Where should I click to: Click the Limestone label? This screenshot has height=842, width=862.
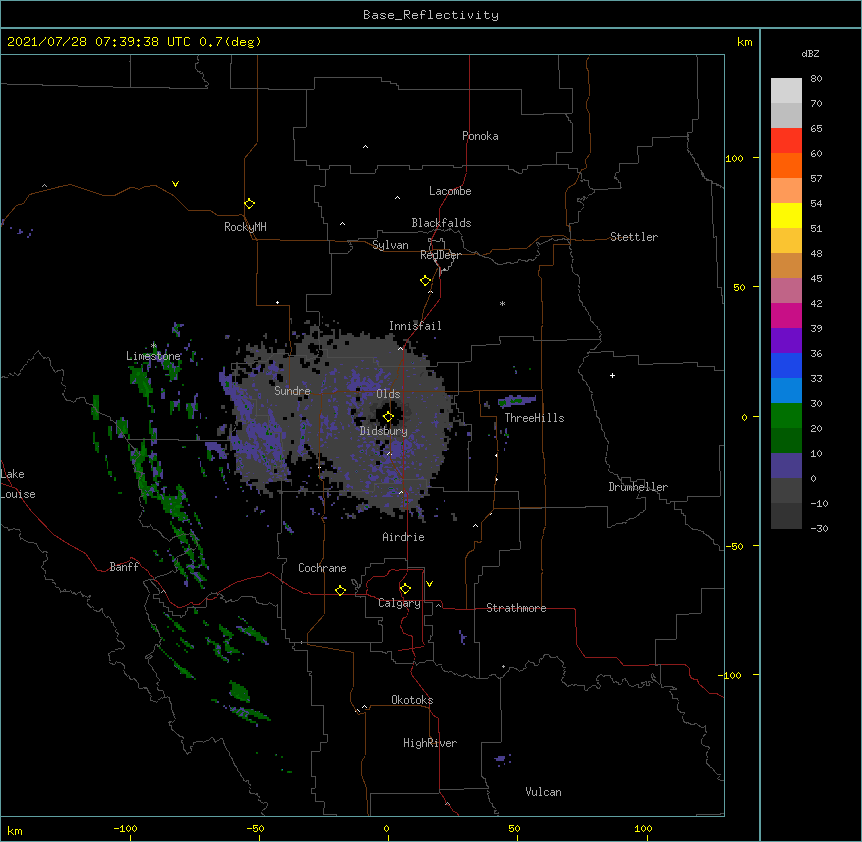pyautogui.click(x=153, y=356)
